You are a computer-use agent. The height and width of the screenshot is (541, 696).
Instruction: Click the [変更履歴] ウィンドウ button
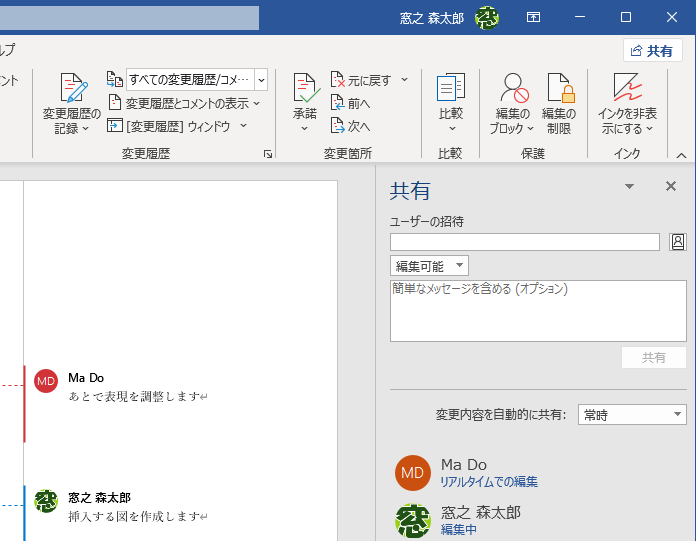pos(169,126)
